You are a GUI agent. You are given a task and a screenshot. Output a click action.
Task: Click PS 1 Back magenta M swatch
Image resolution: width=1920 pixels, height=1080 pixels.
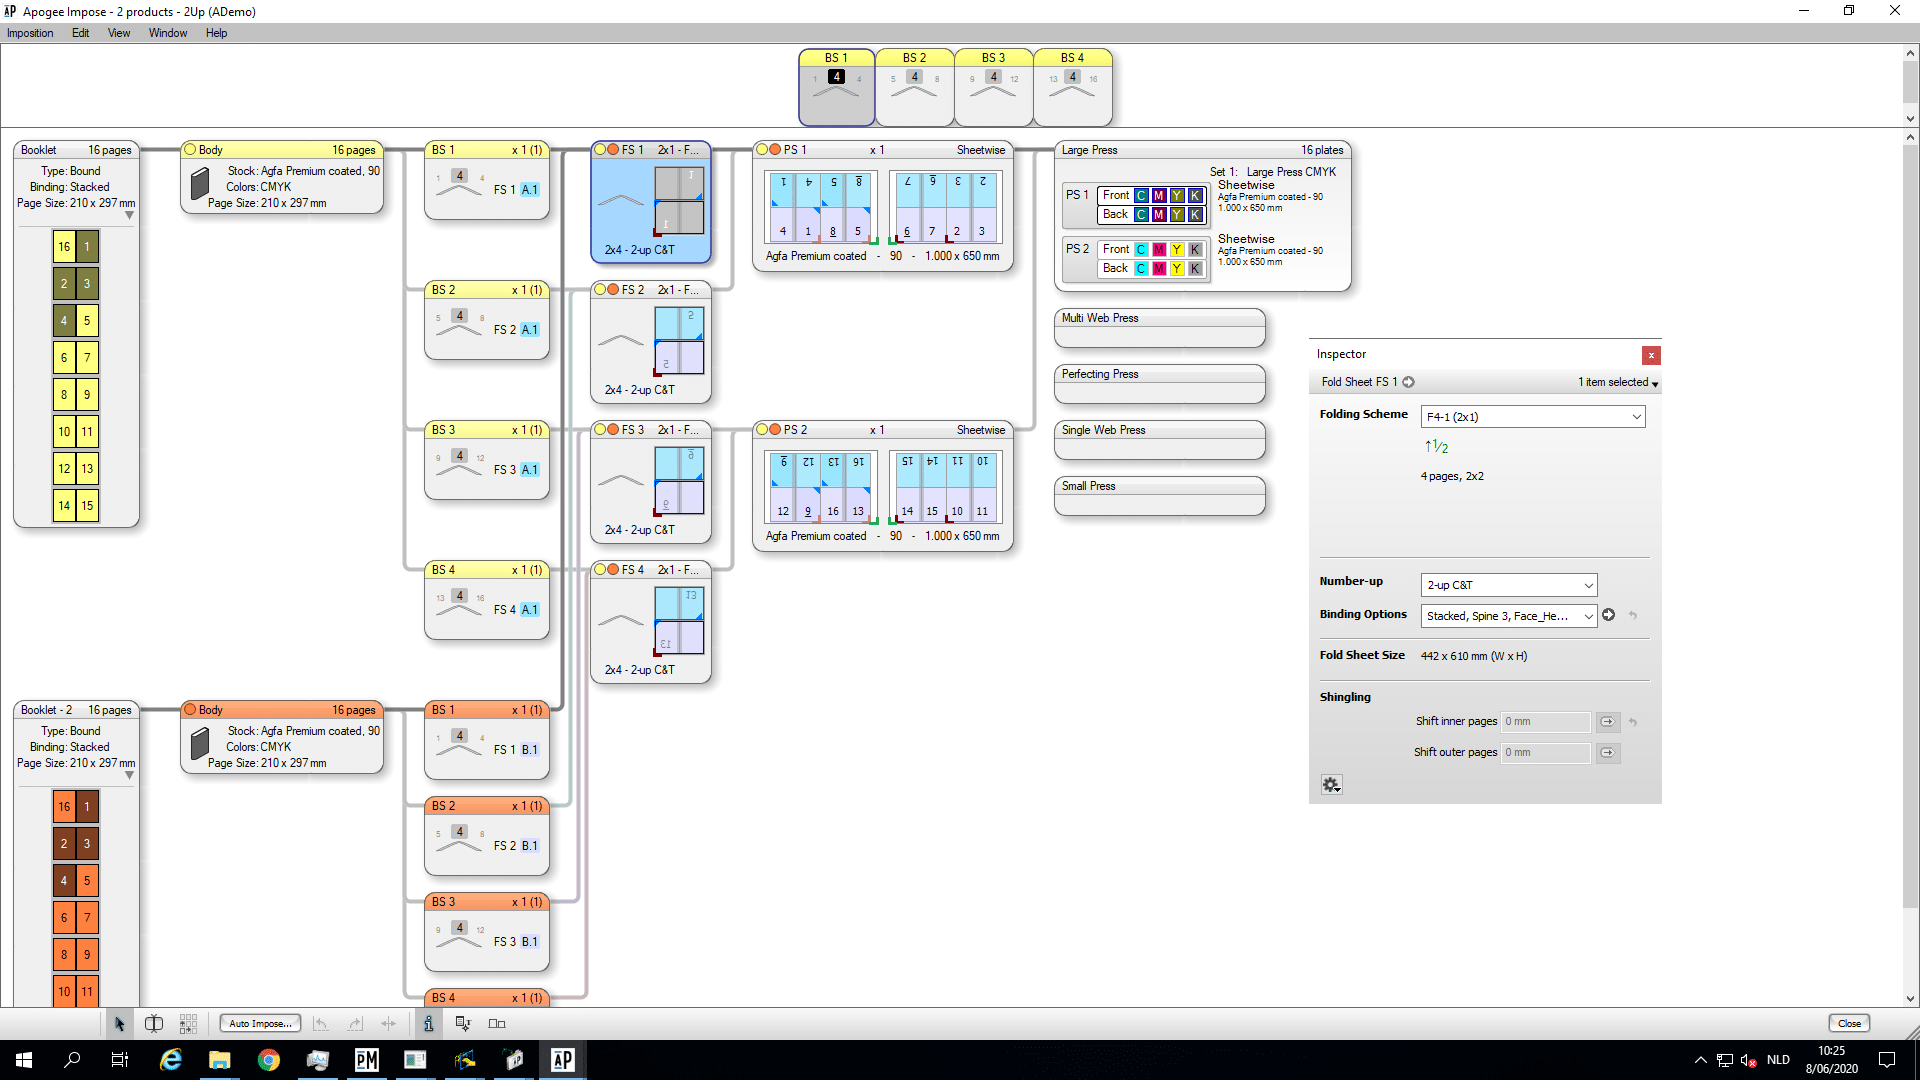pos(1159,214)
